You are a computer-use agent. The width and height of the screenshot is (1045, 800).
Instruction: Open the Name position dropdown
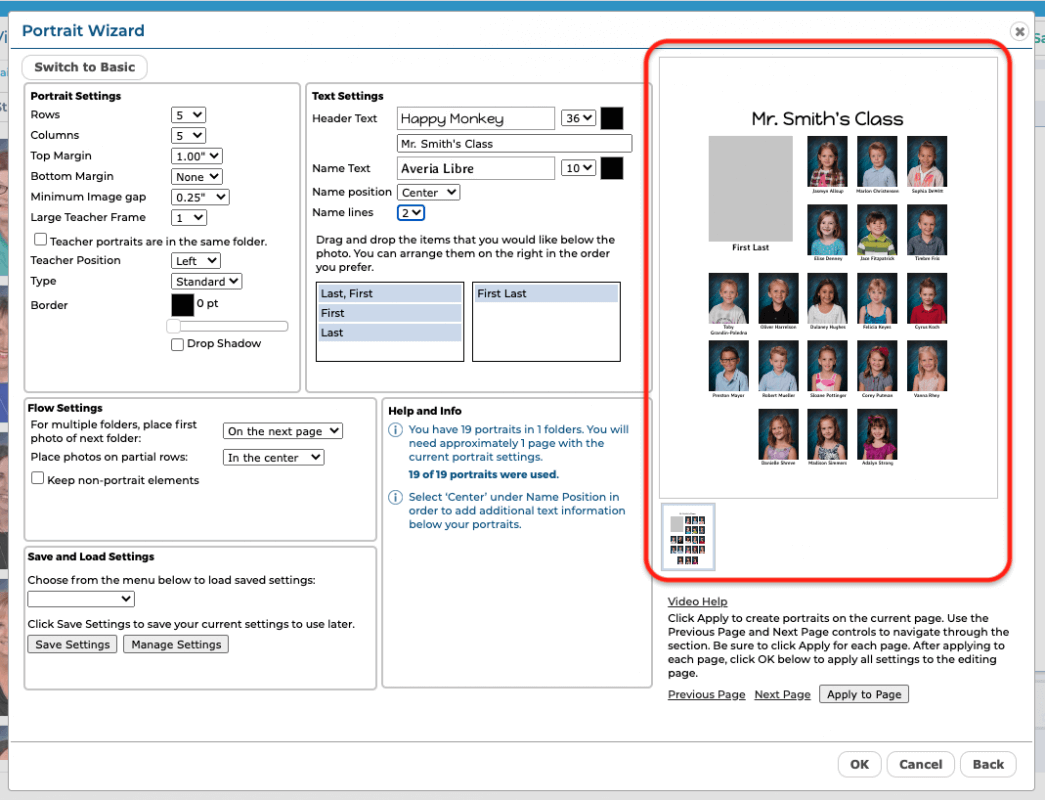click(428, 192)
